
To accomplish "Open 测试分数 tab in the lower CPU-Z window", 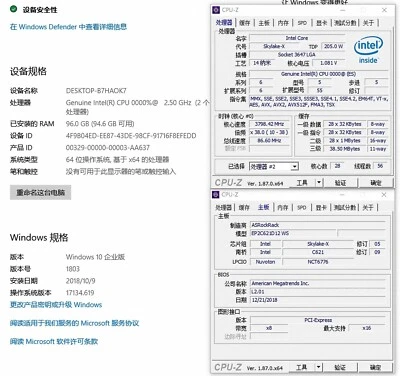I will point(345,207).
